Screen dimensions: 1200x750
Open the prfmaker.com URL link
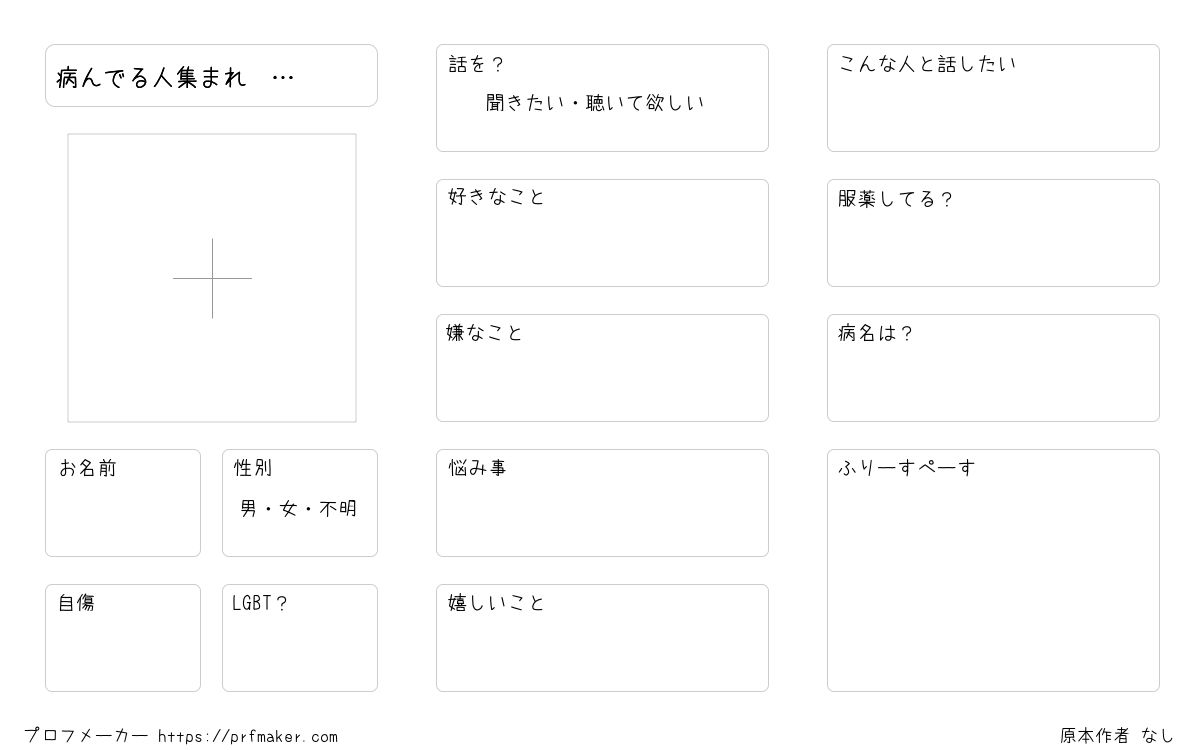[248, 736]
